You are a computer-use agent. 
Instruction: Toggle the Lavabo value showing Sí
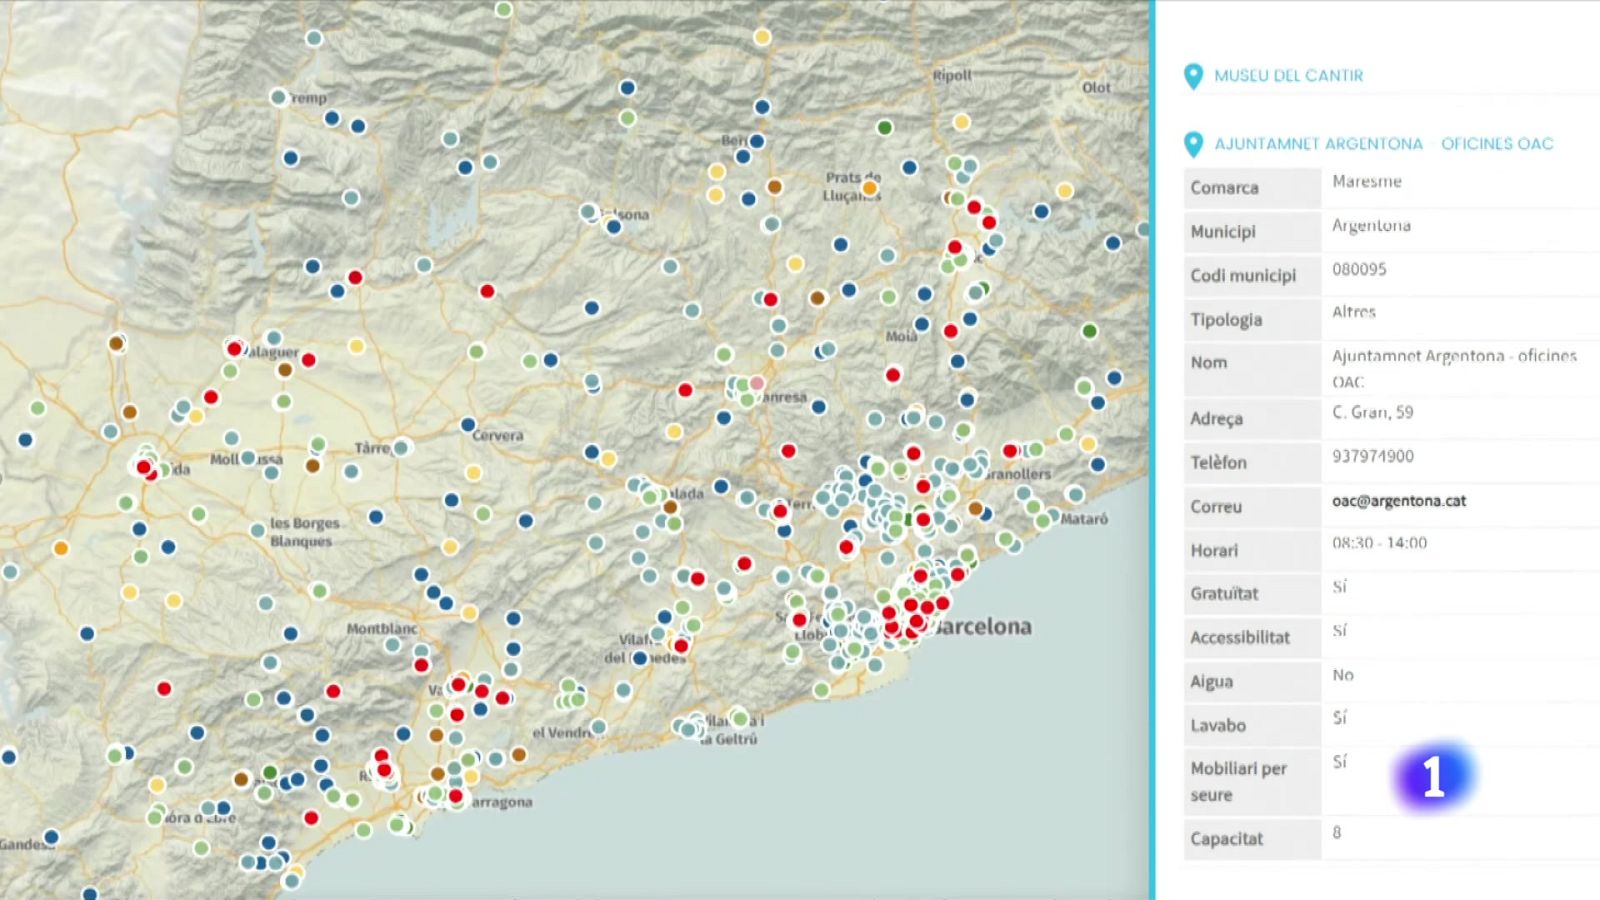click(x=1340, y=718)
